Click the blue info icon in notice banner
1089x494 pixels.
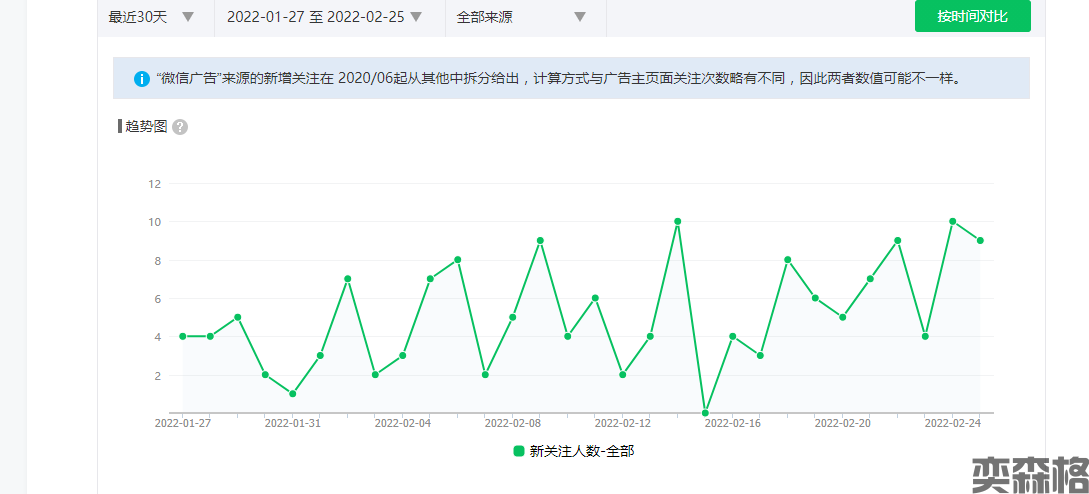tap(141, 78)
